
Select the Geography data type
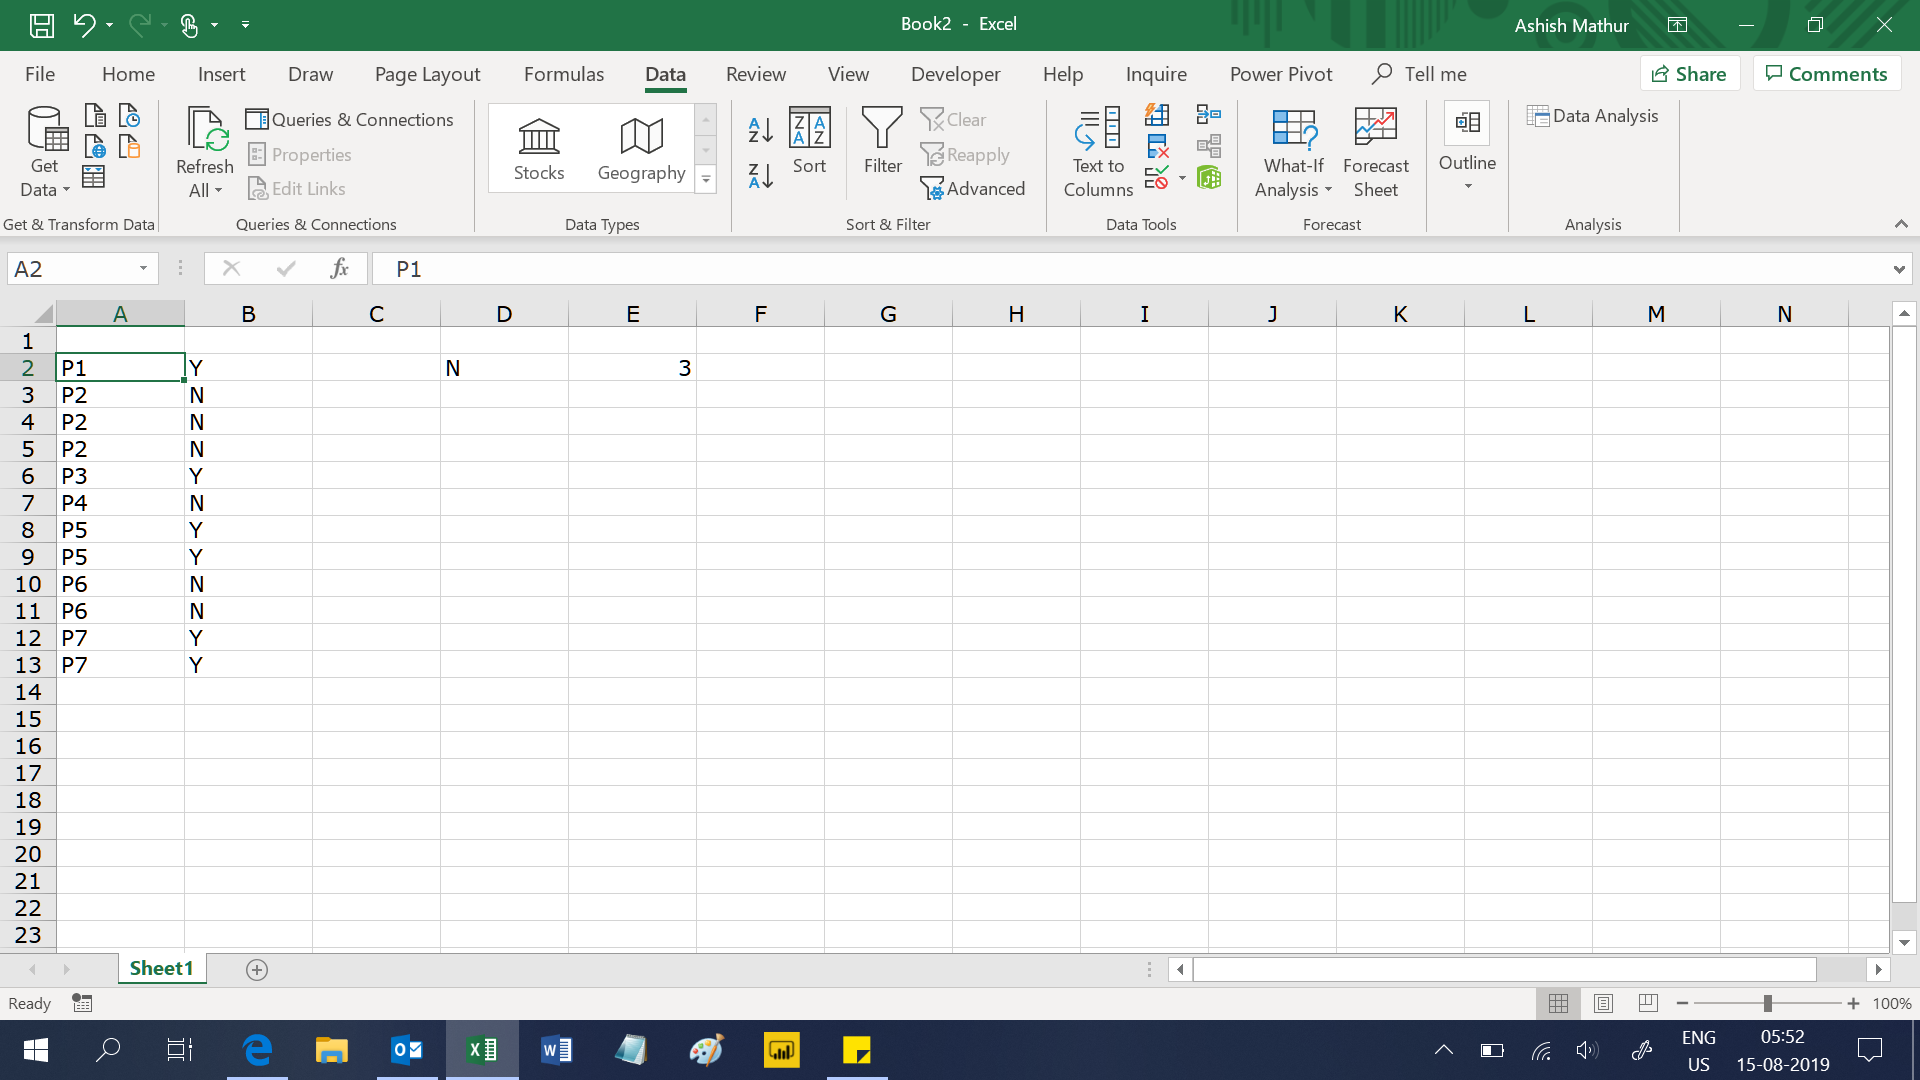click(x=641, y=150)
